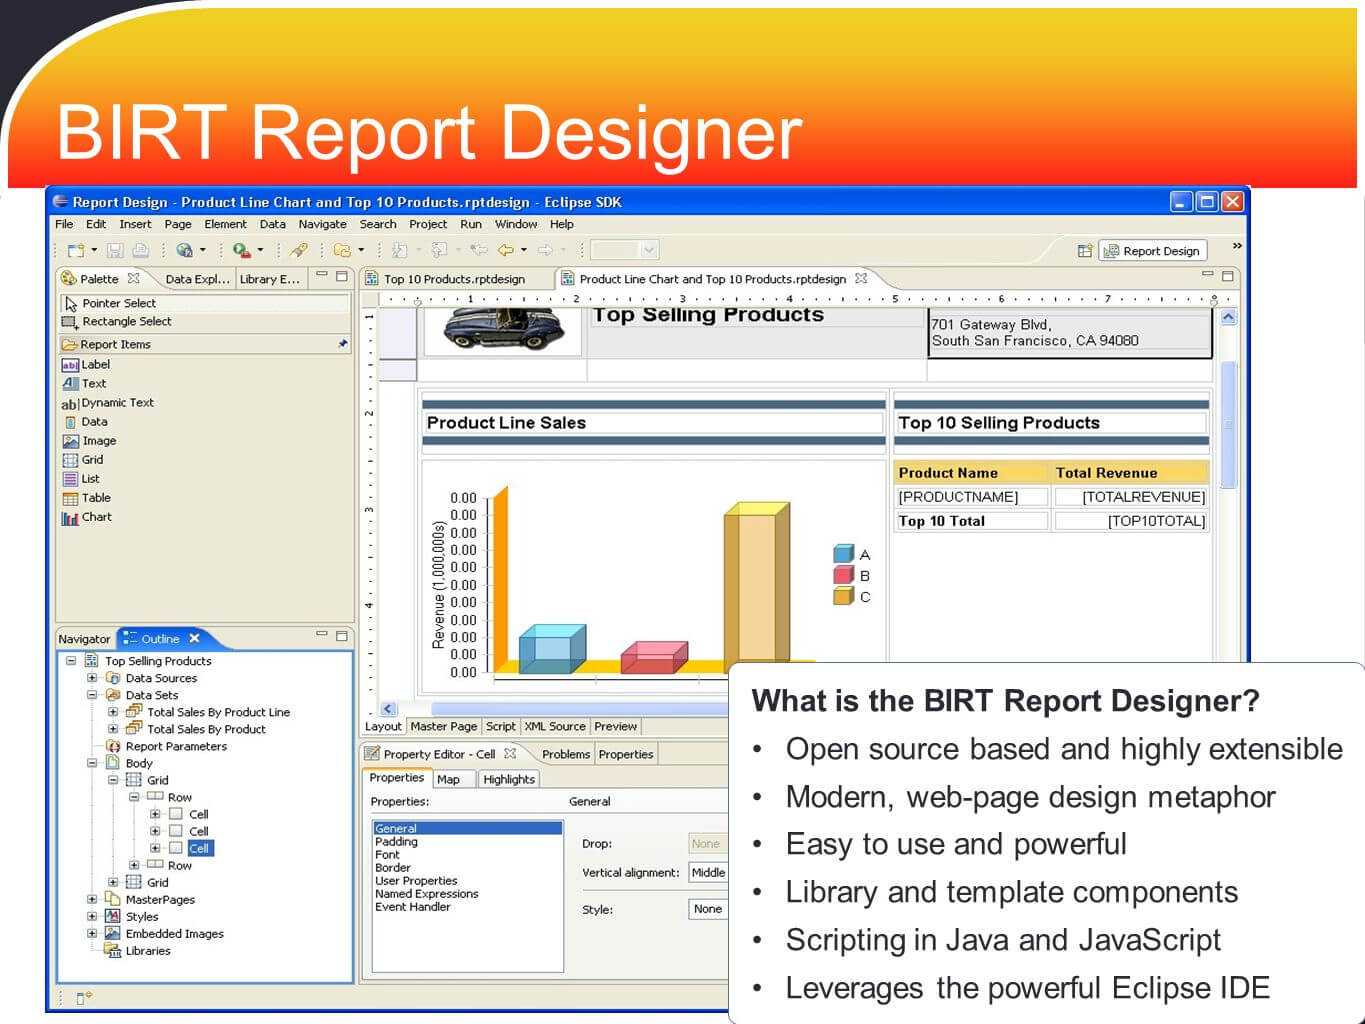Image resolution: width=1365 pixels, height=1024 pixels.
Task: Click the Run (green play) toolbar icon
Action: coord(242,250)
